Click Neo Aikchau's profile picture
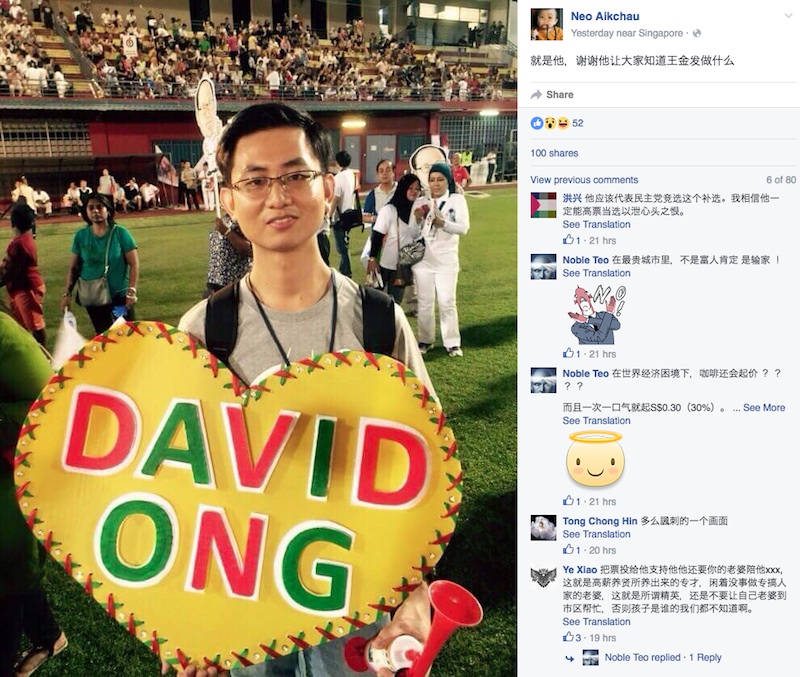Viewport: 800px width, 677px height. (546, 24)
